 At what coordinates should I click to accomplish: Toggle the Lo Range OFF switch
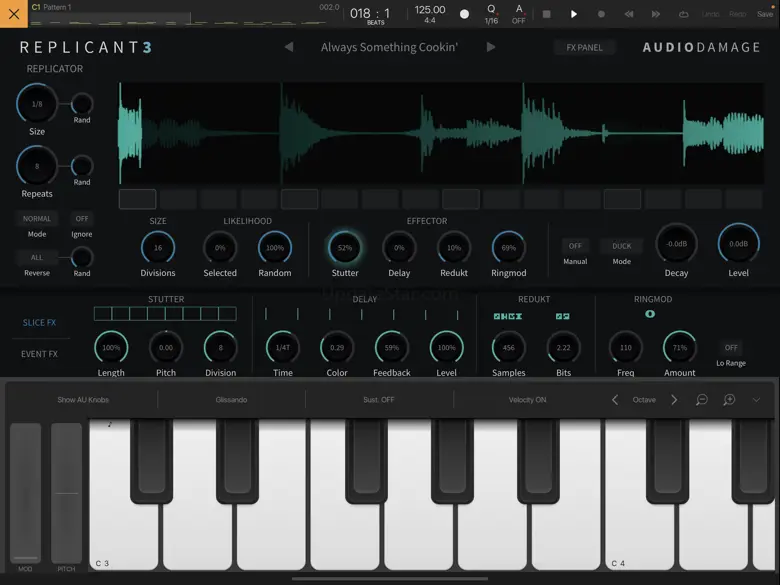coord(731,347)
